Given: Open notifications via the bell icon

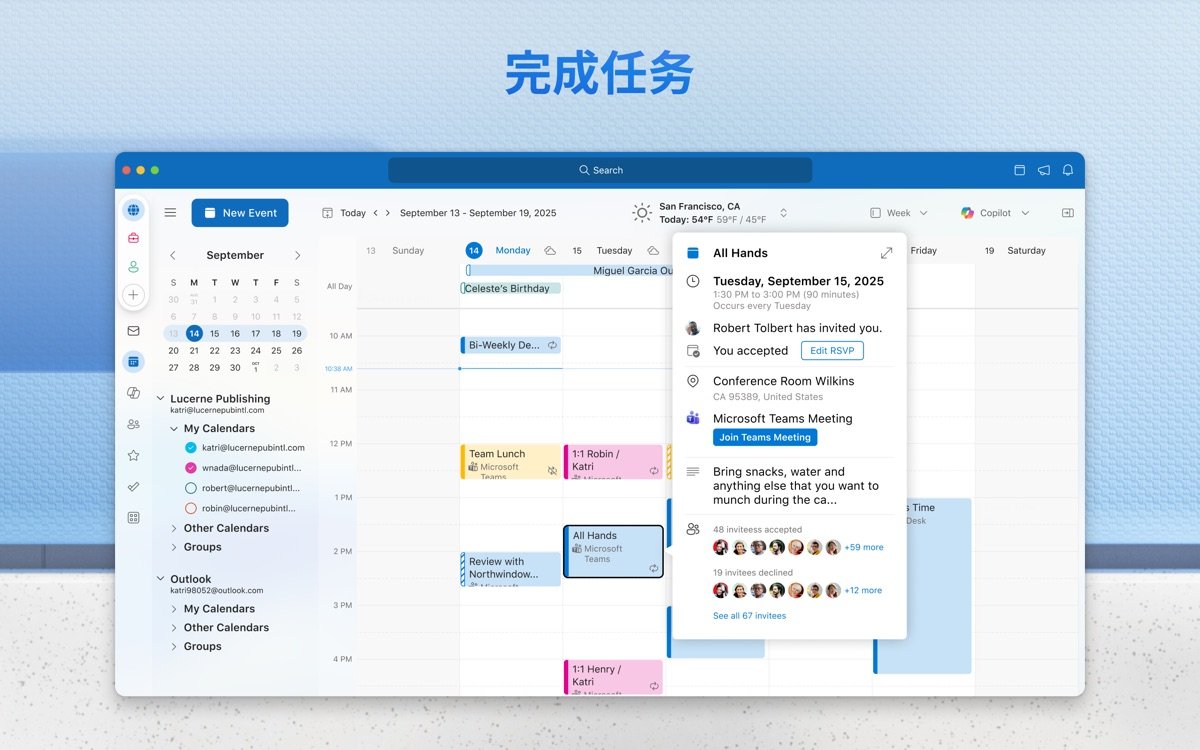Looking at the screenshot, I should 1069,171.
